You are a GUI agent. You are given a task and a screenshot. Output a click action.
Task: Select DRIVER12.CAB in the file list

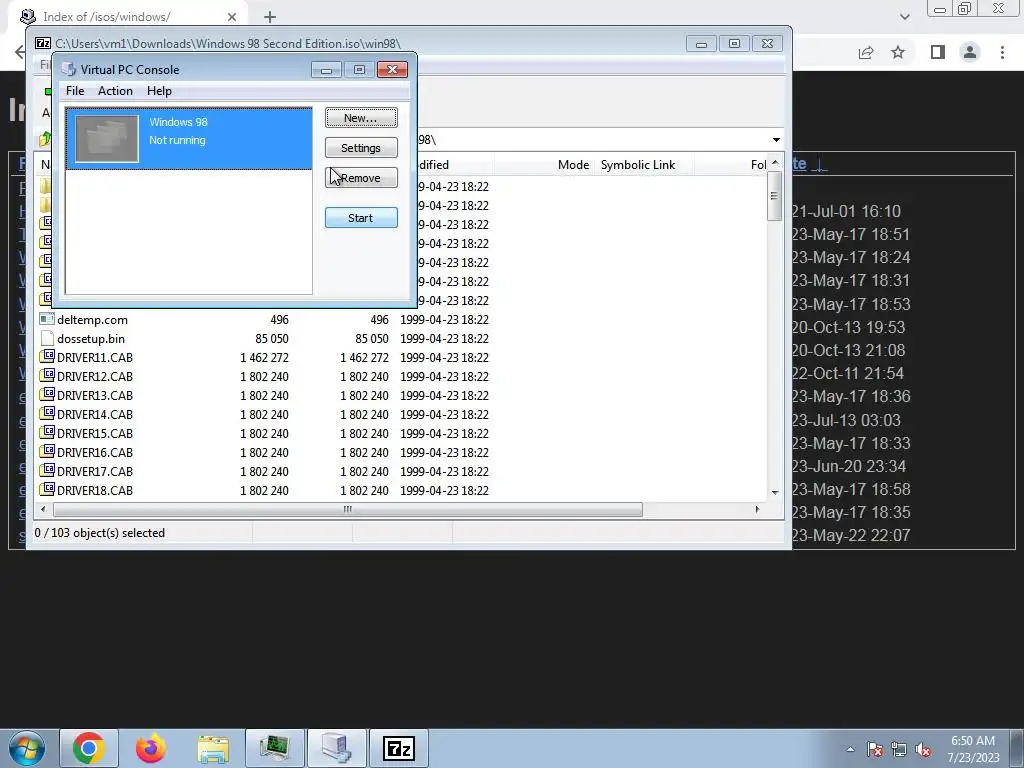click(95, 376)
